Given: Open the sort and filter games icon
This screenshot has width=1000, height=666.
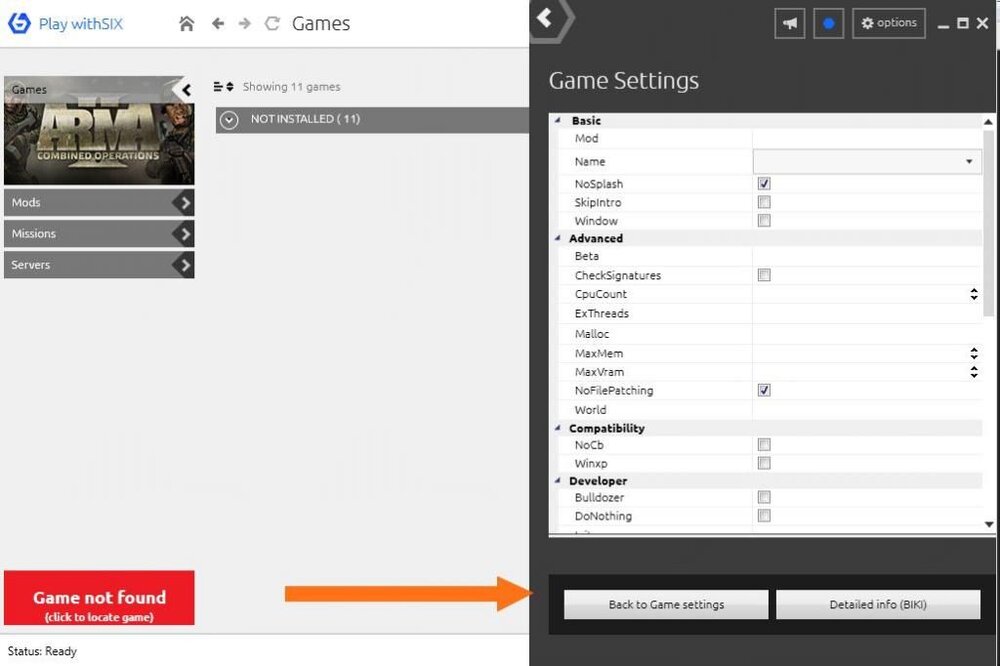Looking at the screenshot, I should 223,87.
